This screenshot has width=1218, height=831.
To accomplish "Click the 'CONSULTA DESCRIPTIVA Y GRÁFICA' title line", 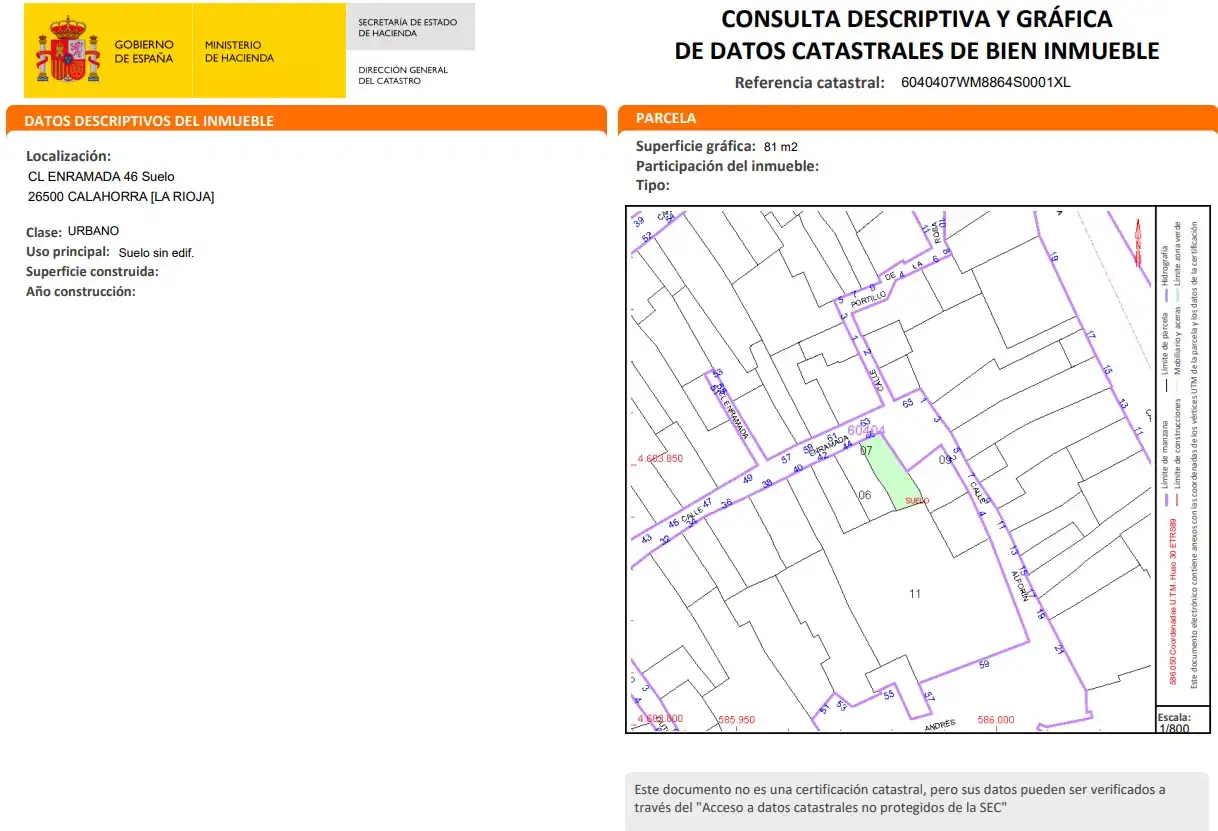I will (x=917, y=19).
